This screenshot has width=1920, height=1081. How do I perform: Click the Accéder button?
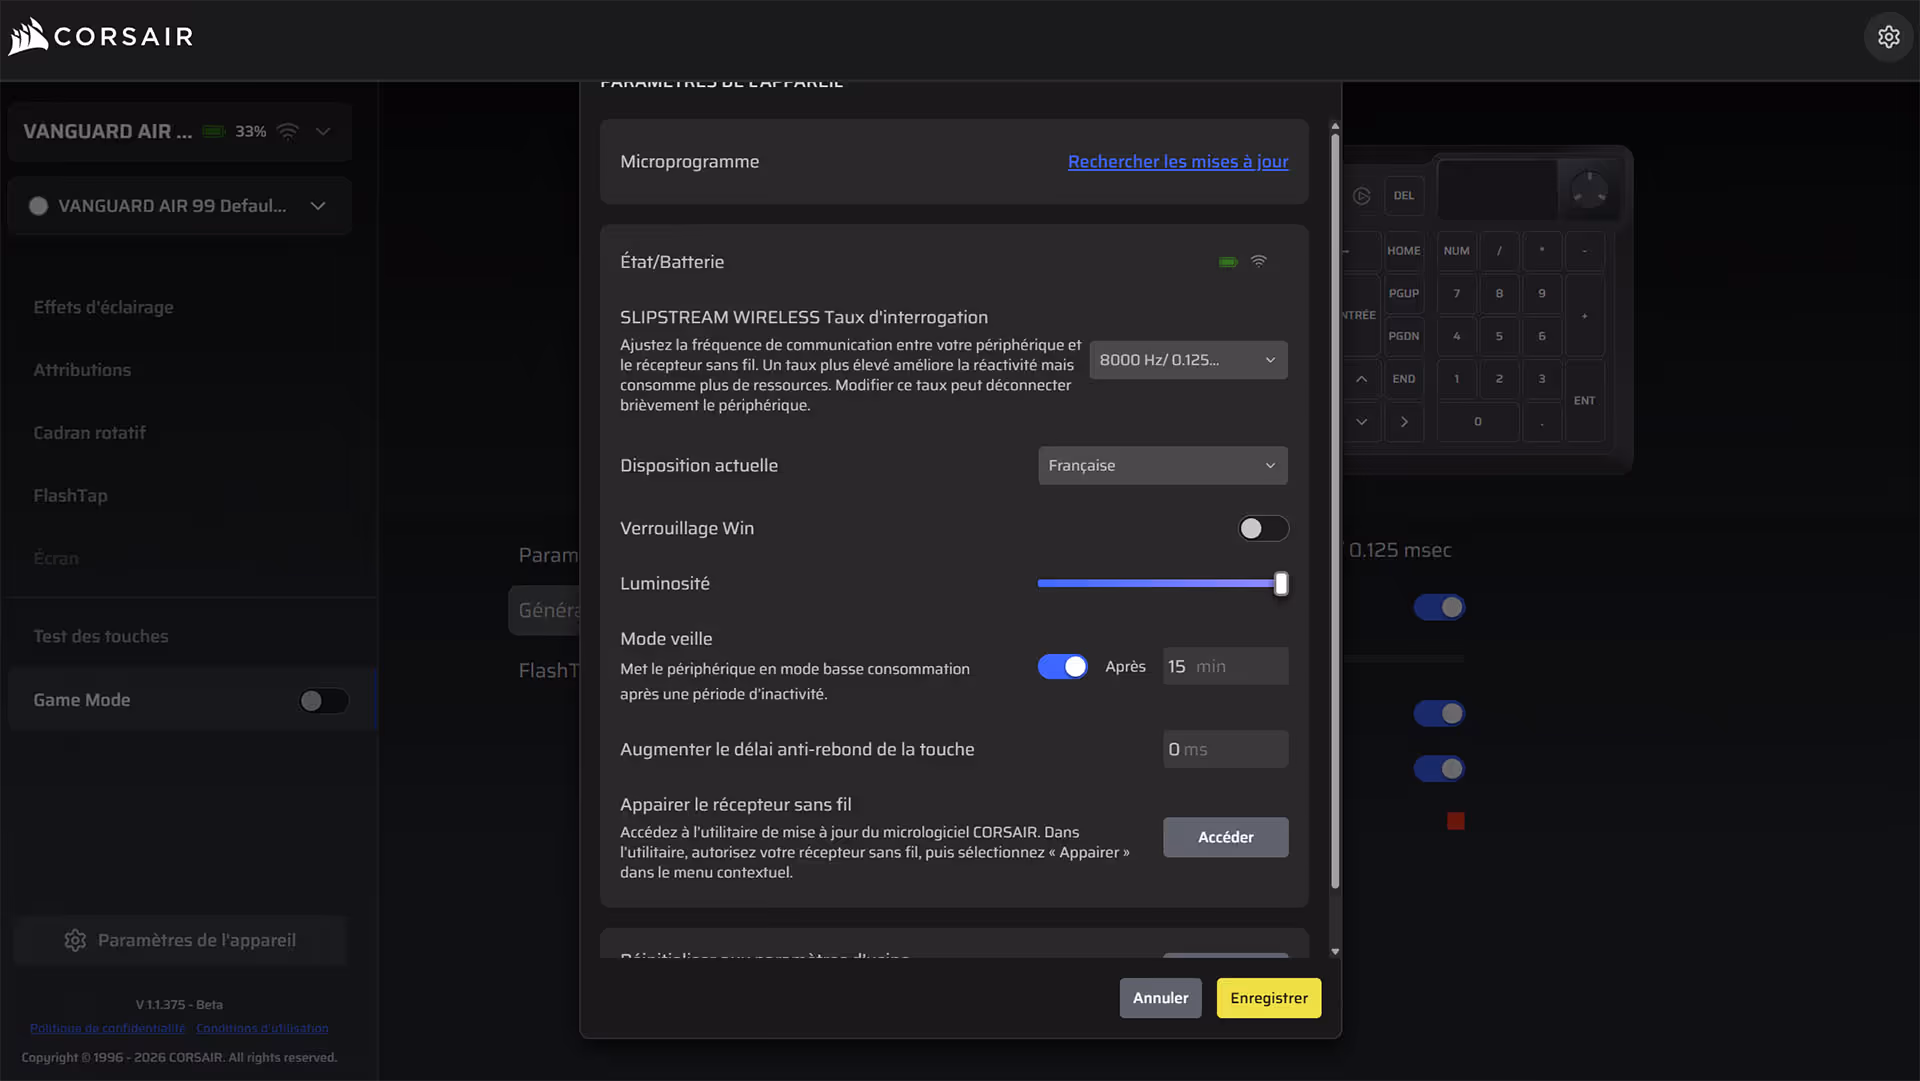[x=1226, y=838]
